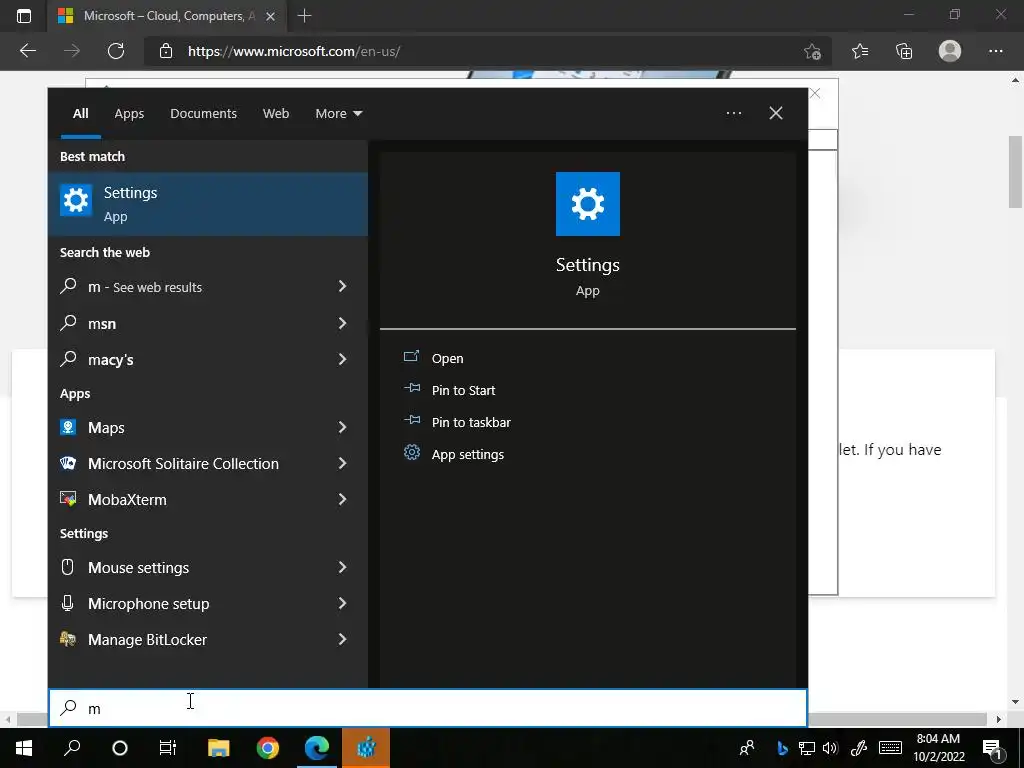
Task: Open notification center icon
Action: (x=993, y=748)
